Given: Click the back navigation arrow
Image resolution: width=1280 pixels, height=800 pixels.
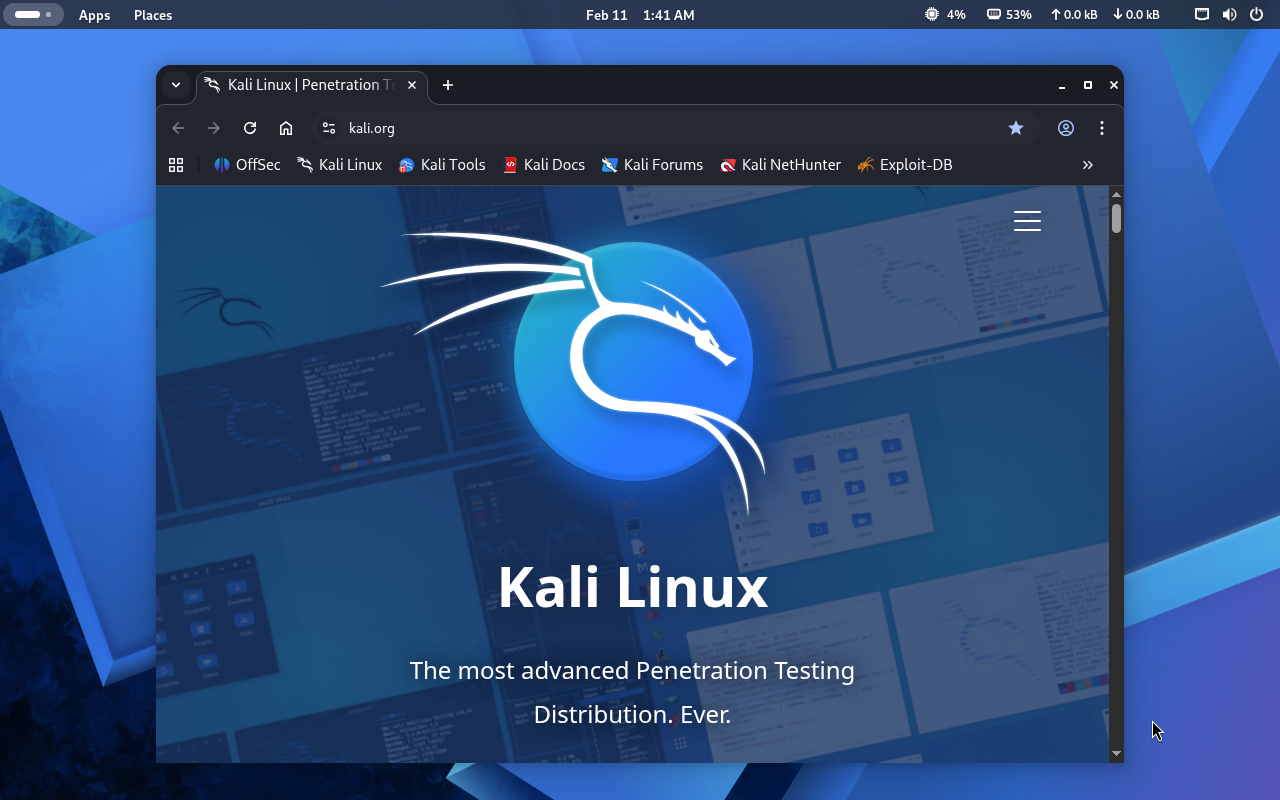Looking at the screenshot, I should tap(178, 128).
